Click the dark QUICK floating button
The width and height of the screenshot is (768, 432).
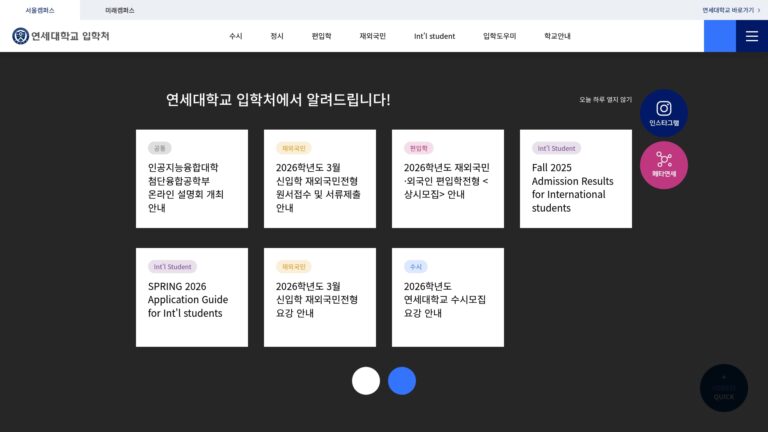click(x=723, y=388)
